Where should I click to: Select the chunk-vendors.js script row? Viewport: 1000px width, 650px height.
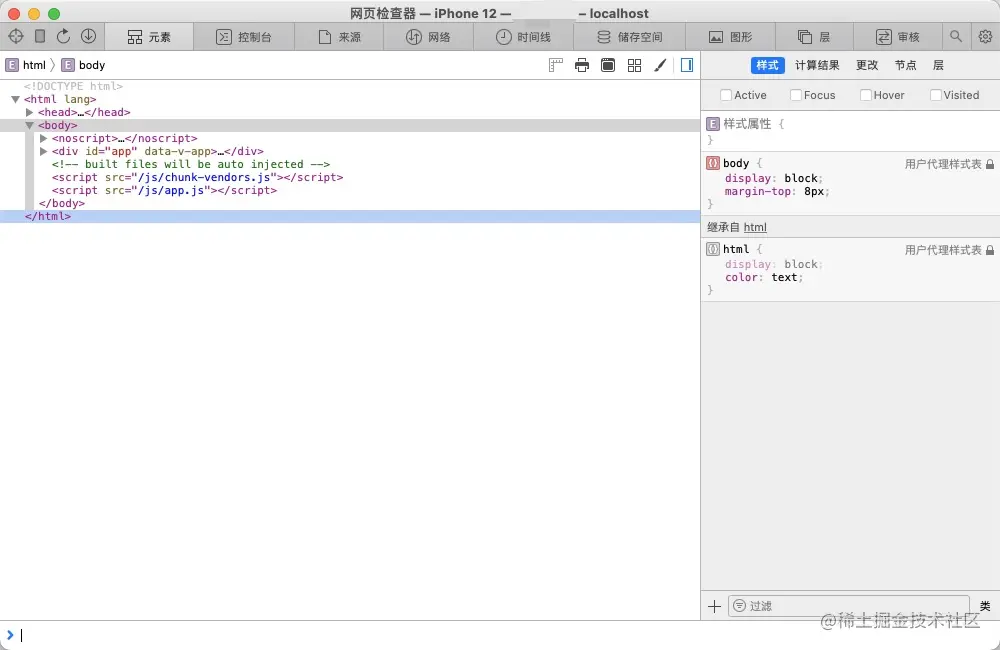point(350,177)
